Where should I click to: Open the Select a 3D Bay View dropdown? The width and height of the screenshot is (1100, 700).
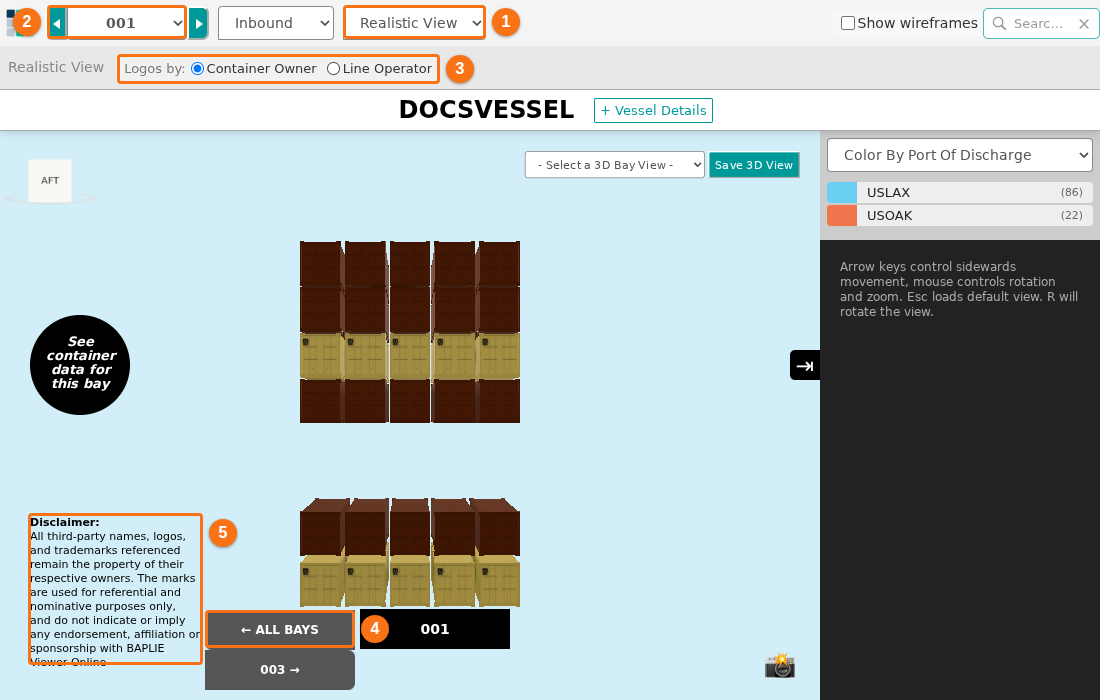click(x=615, y=165)
